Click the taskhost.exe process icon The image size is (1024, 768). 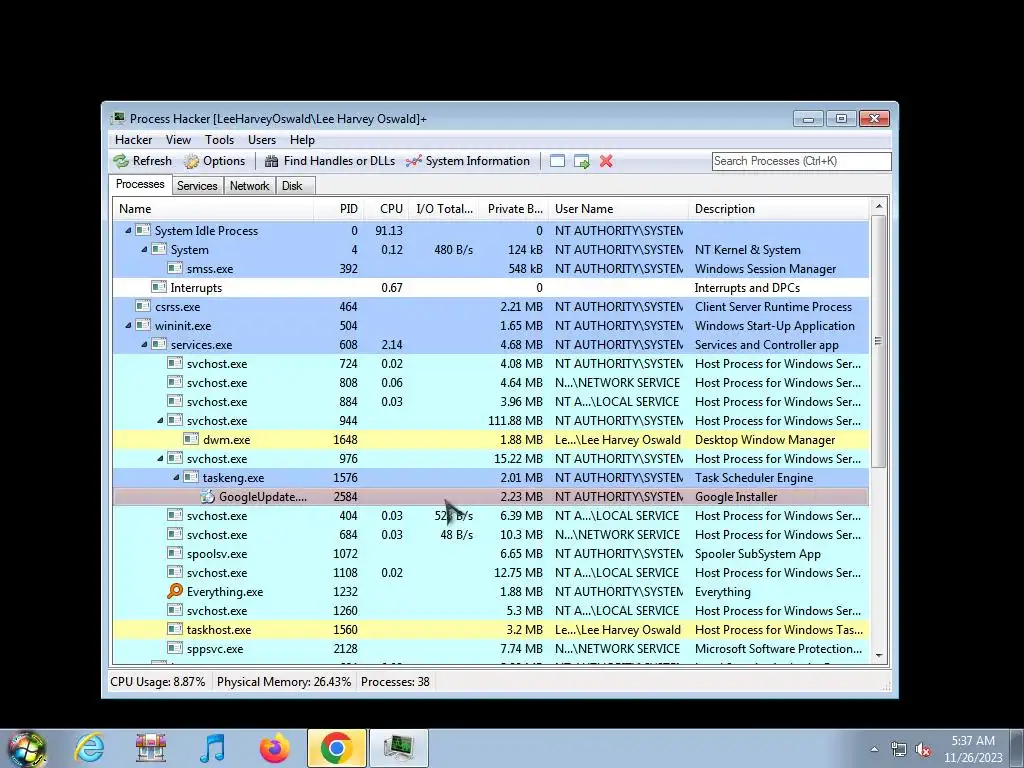(174, 630)
